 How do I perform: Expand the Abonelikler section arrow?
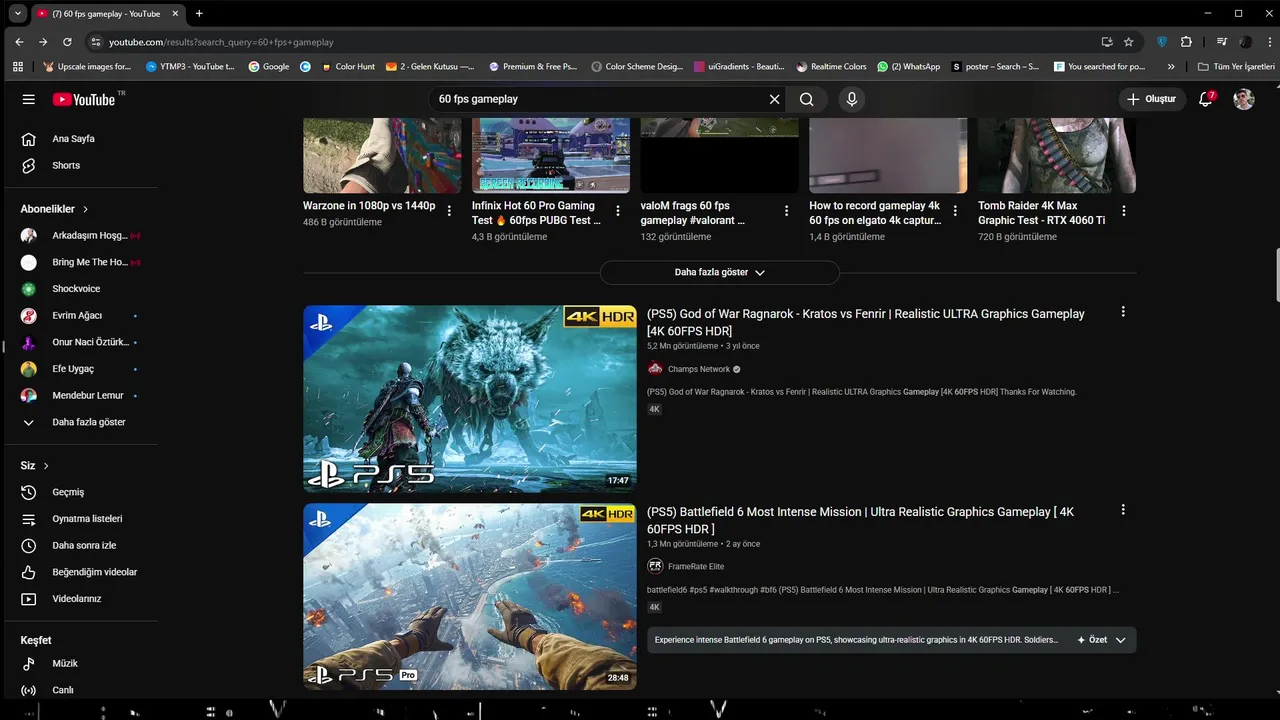[85, 209]
